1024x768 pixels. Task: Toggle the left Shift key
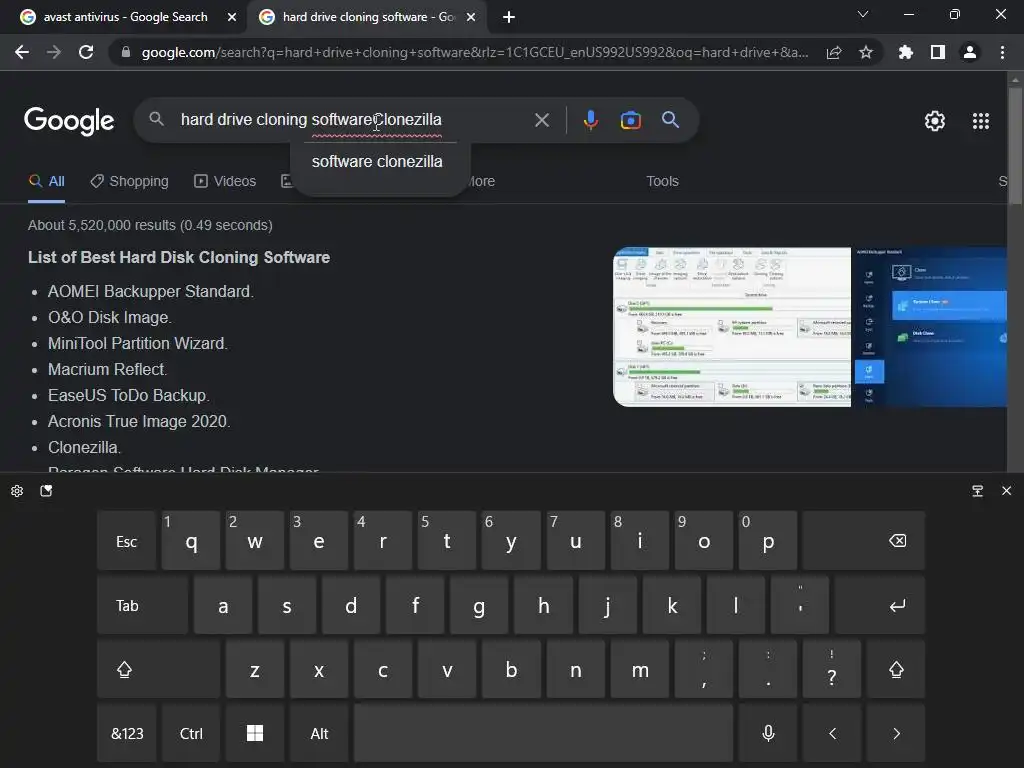(159, 670)
